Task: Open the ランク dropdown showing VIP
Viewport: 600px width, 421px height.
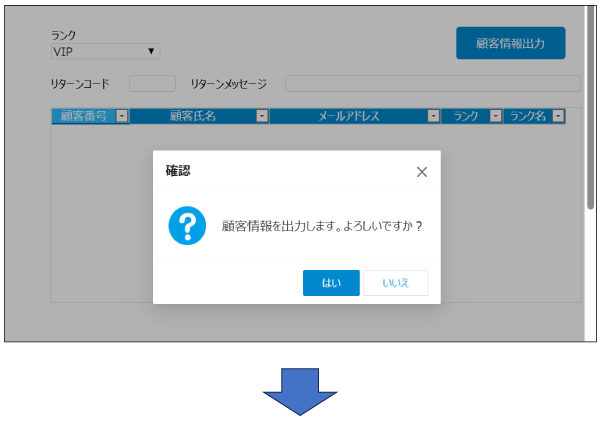Action: [x=106, y=51]
